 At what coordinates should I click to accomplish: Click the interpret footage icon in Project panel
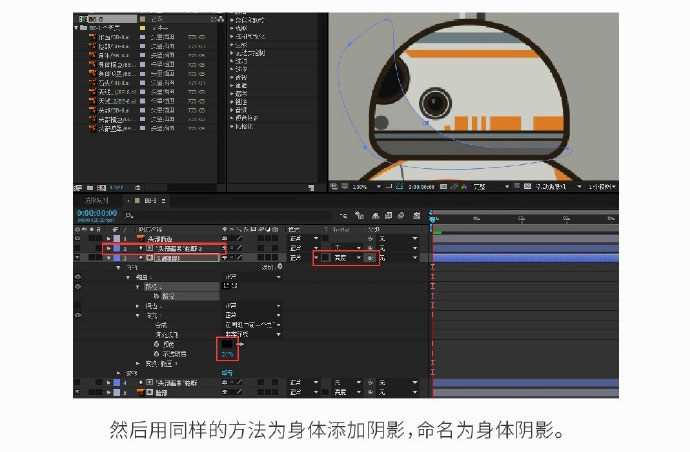tap(78, 188)
